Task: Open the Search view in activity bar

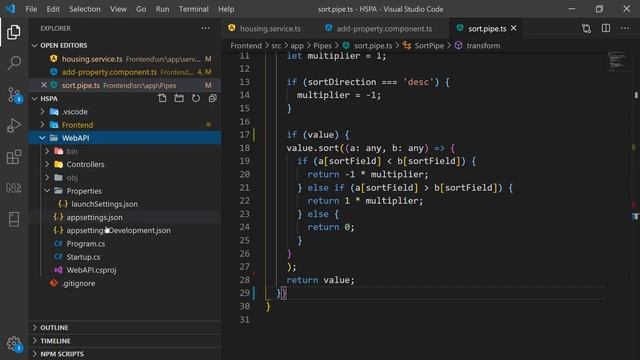Action: coord(14,63)
